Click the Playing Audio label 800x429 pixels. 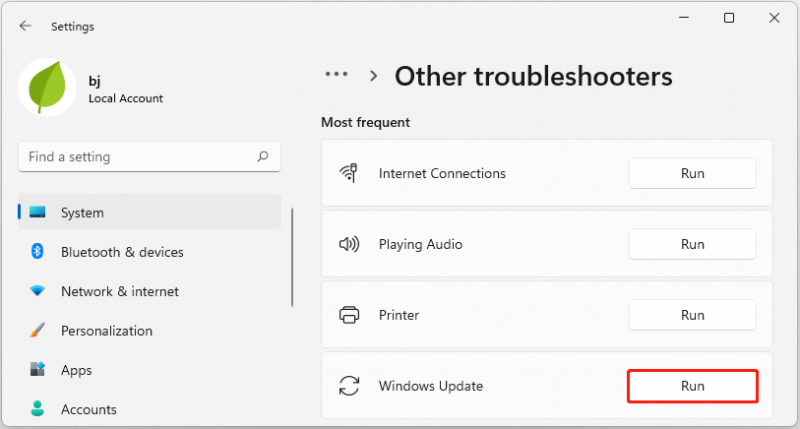point(420,244)
